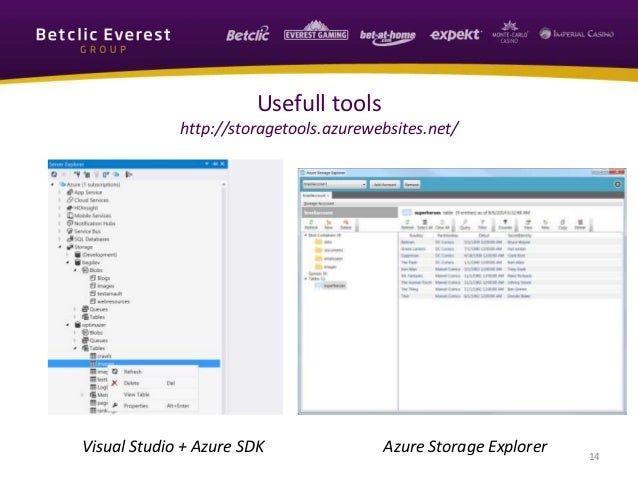Choose Properties from the context menu
The image size is (638, 479).
point(153,406)
